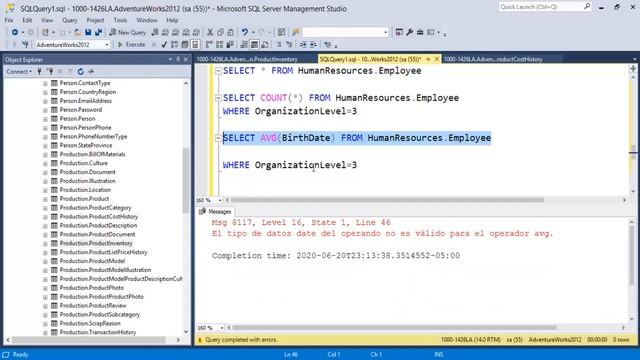The image size is (640, 360).
Task: Open the Properties wrench icon
Action: [409, 32]
